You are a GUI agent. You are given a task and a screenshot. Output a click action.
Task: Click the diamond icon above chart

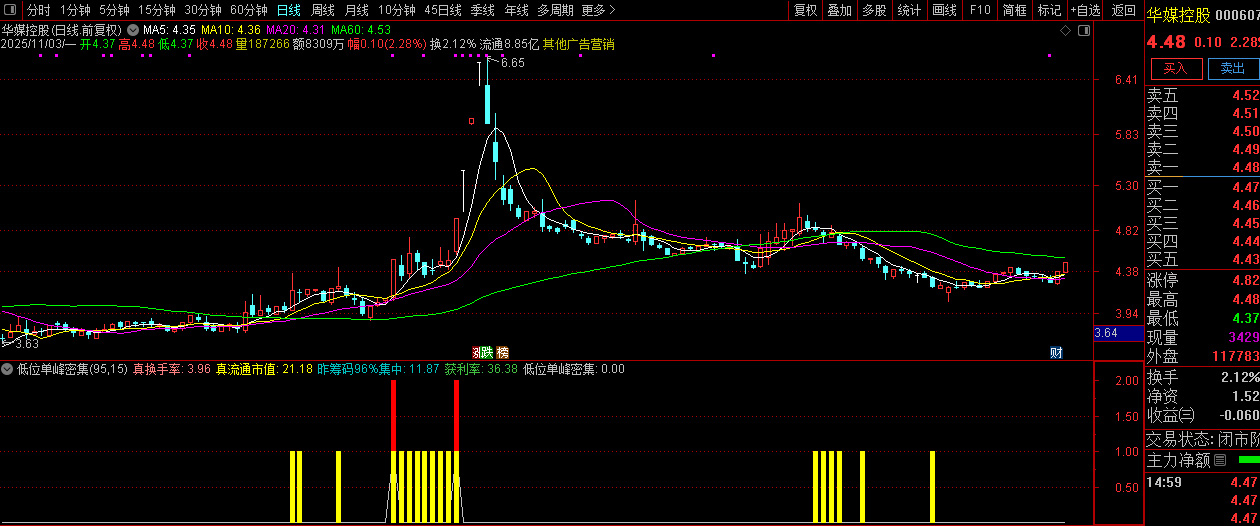(1065, 31)
